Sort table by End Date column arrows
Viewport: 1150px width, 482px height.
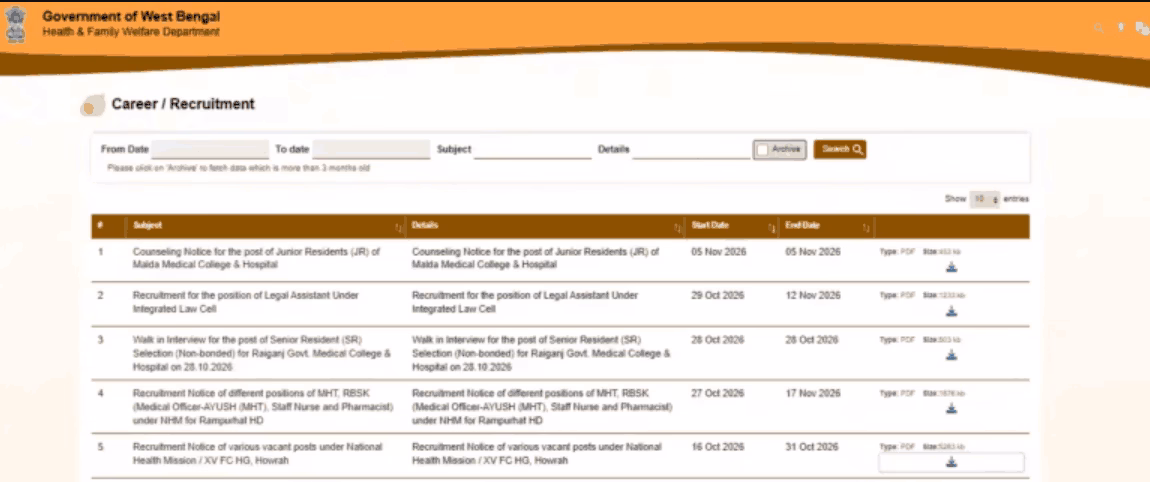[x=866, y=227]
